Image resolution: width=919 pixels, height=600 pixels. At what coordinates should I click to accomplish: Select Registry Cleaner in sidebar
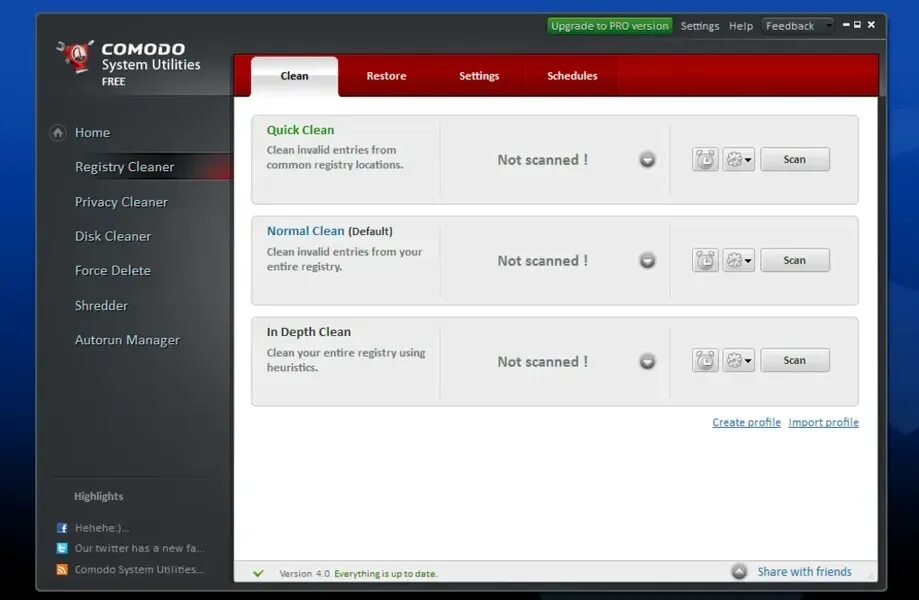tap(124, 168)
